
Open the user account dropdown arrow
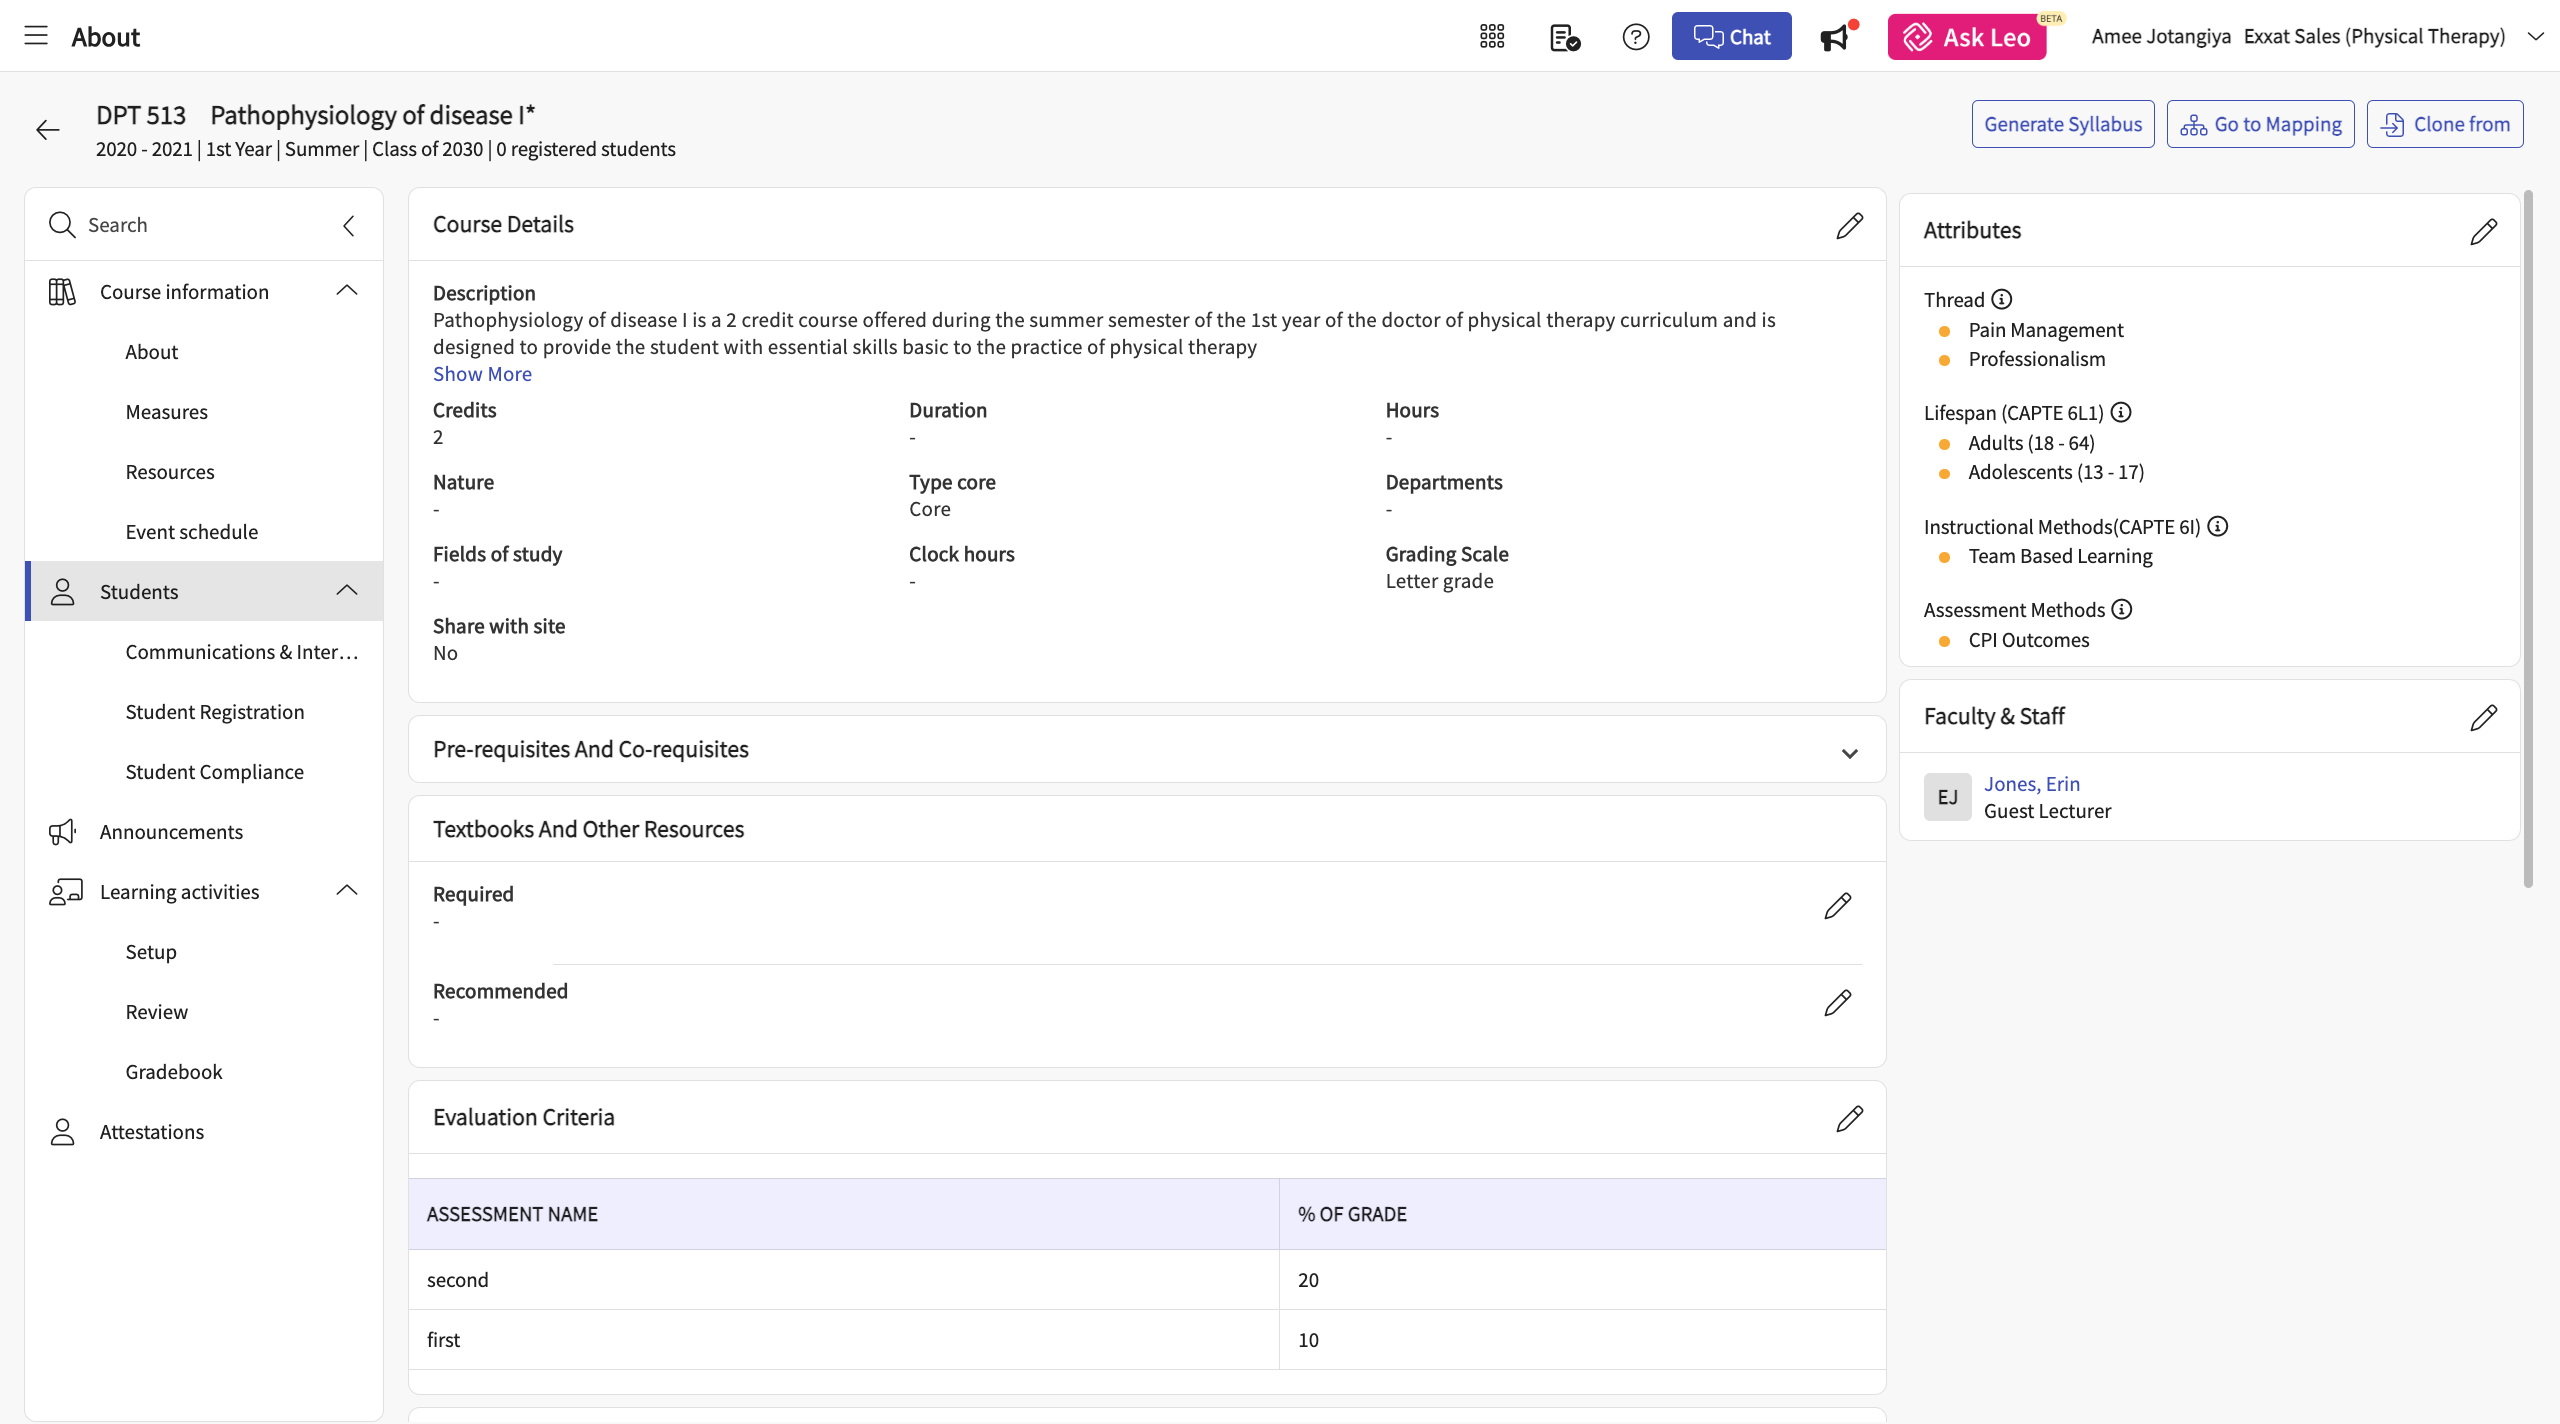pos(2535,37)
